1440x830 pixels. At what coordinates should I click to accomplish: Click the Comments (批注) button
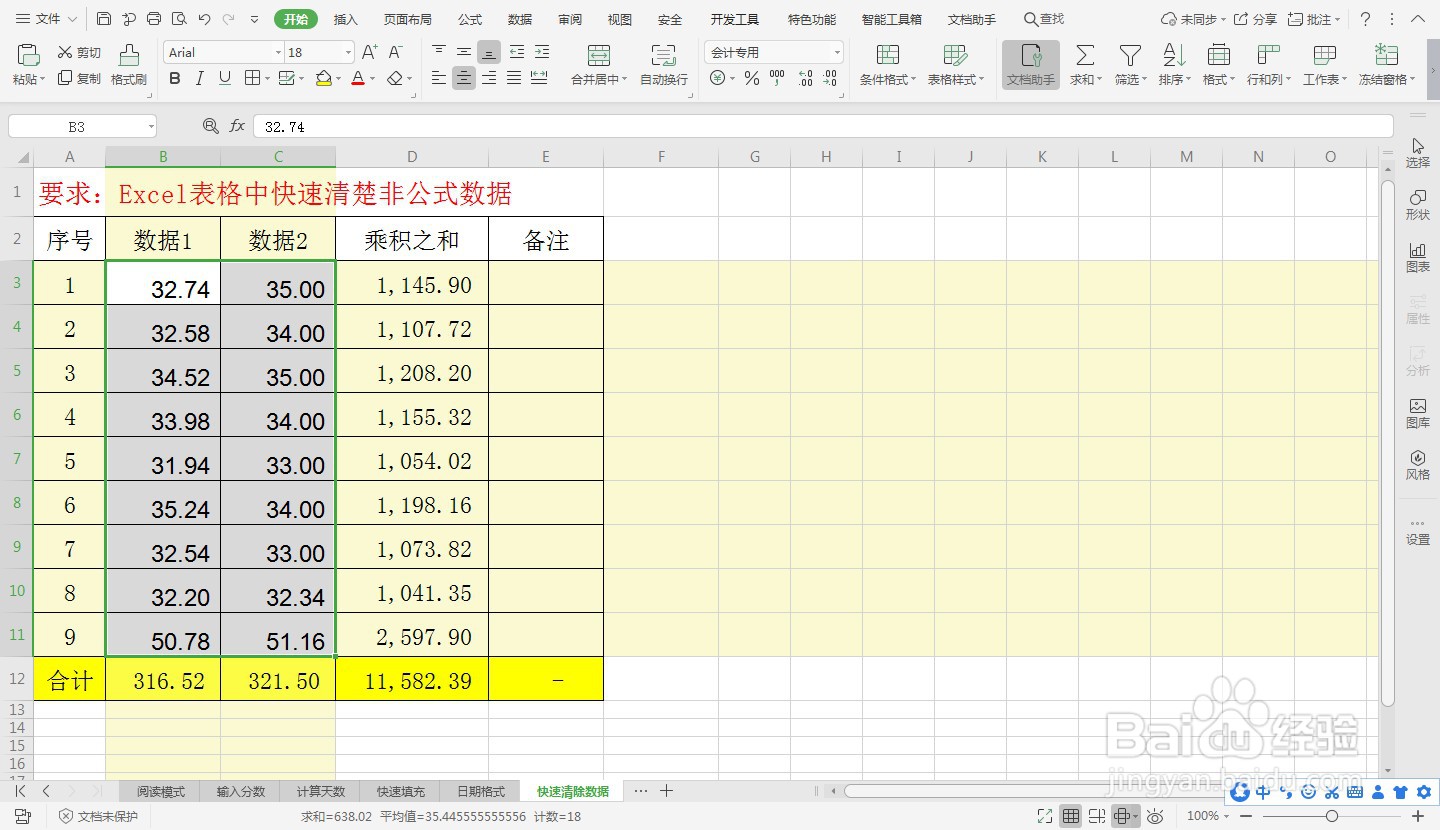pyautogui.click(x=1315, y=19)
